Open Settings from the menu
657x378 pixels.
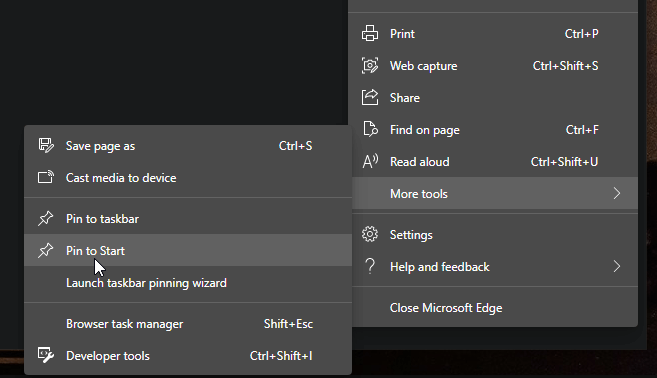click(495, 235)
